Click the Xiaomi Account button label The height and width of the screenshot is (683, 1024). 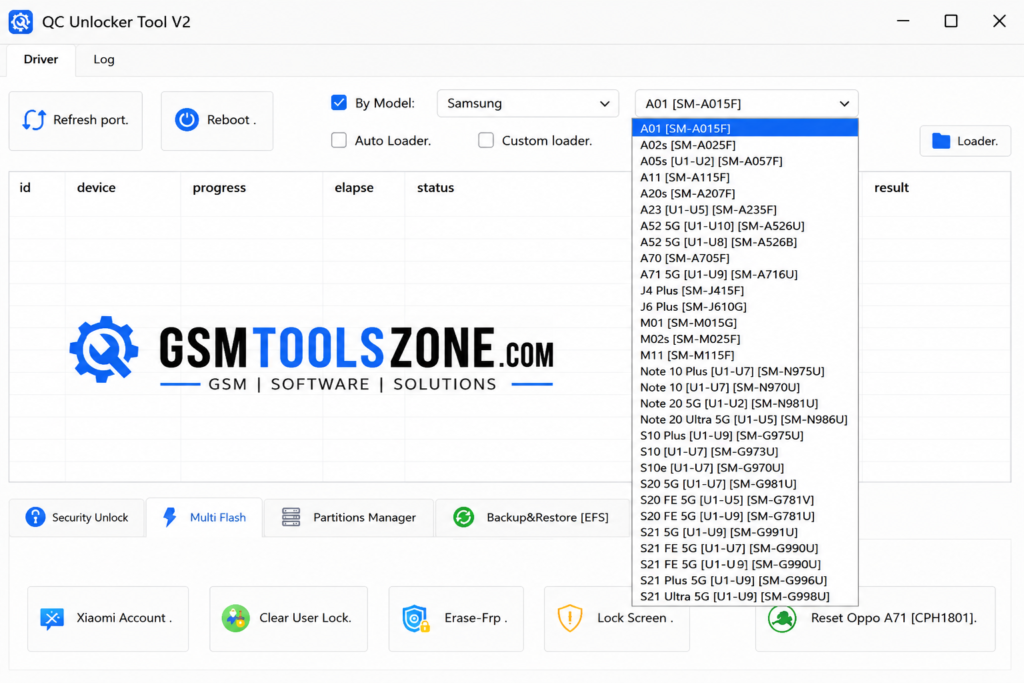point(125,618)
